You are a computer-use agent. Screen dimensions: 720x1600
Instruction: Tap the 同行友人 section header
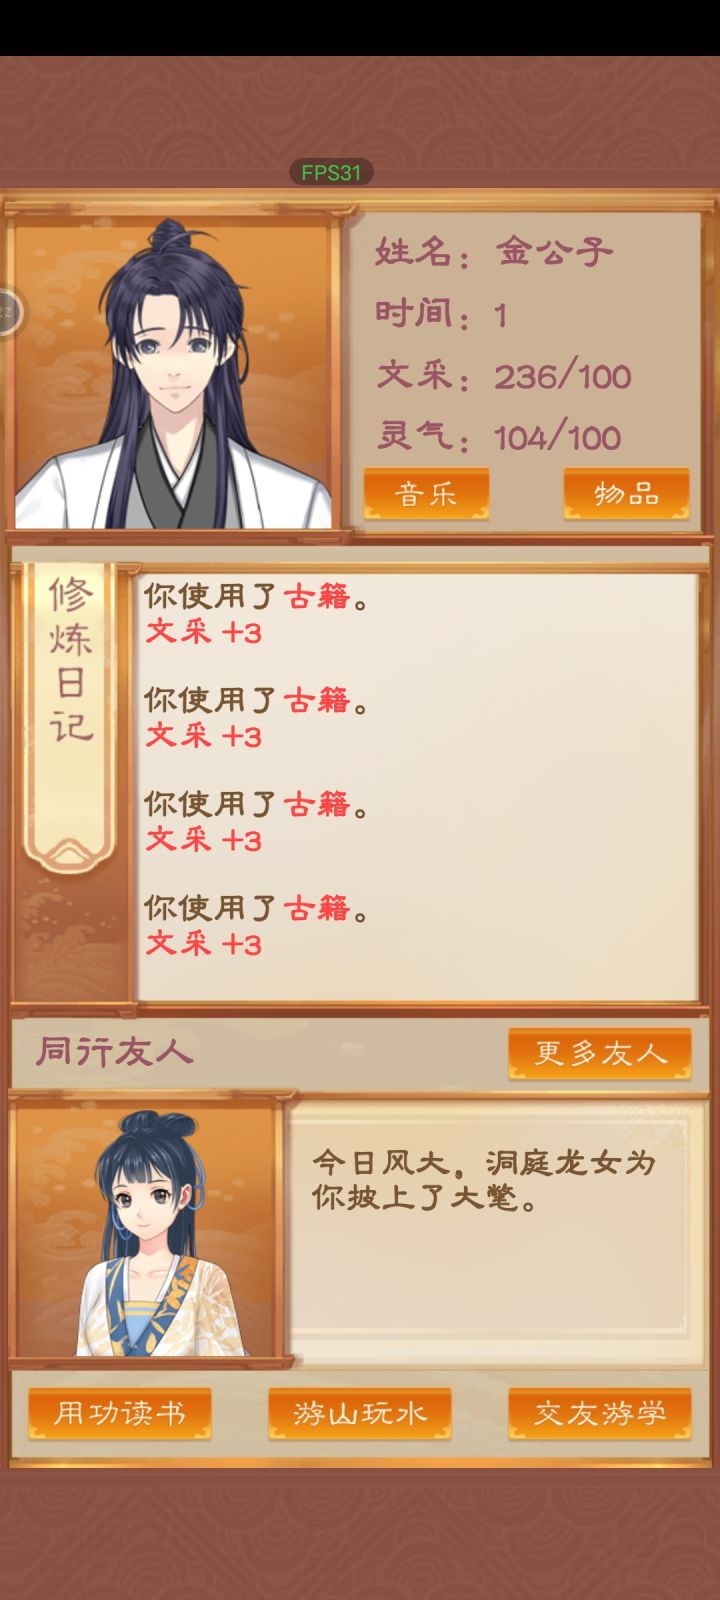(115, 1052)
